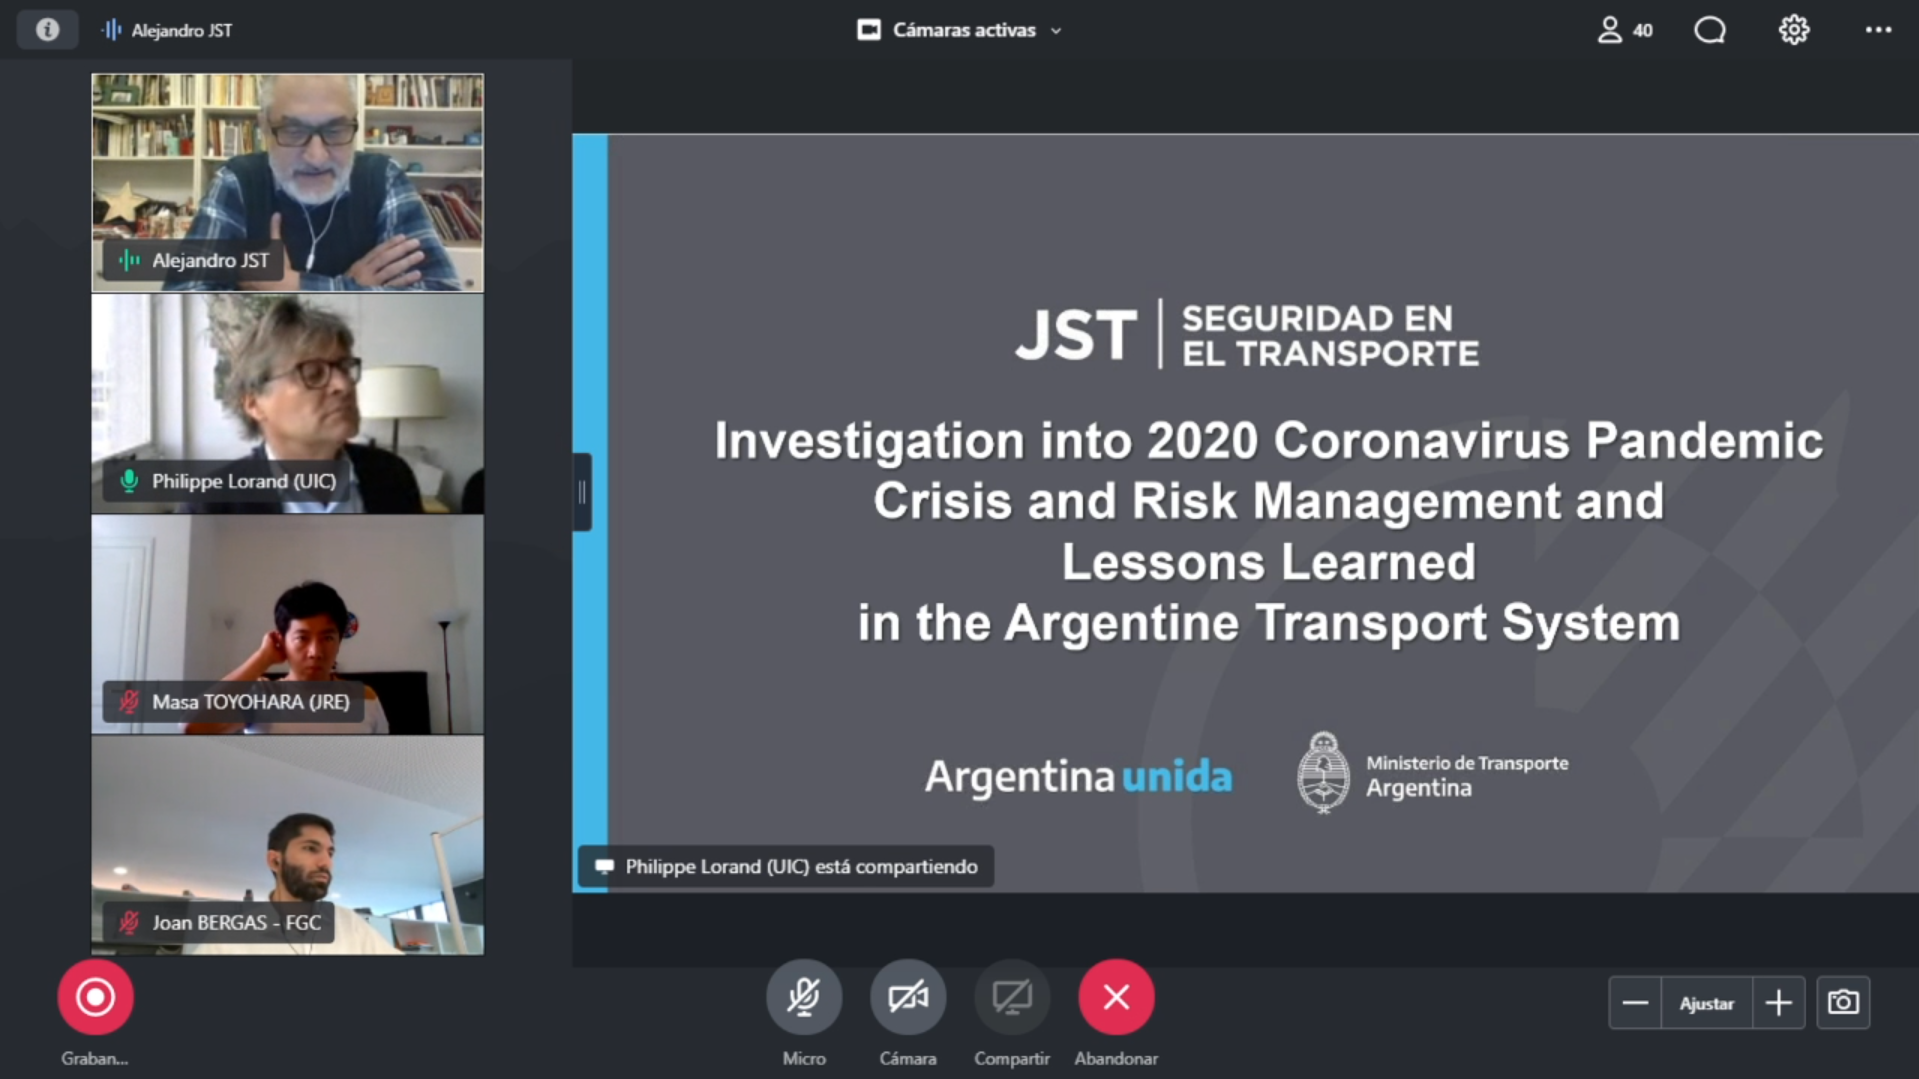Select Philippe Lorand (UIC) video thumbnail
The height and width of the screenshot is (1079, 1919).
pos(287,403)
